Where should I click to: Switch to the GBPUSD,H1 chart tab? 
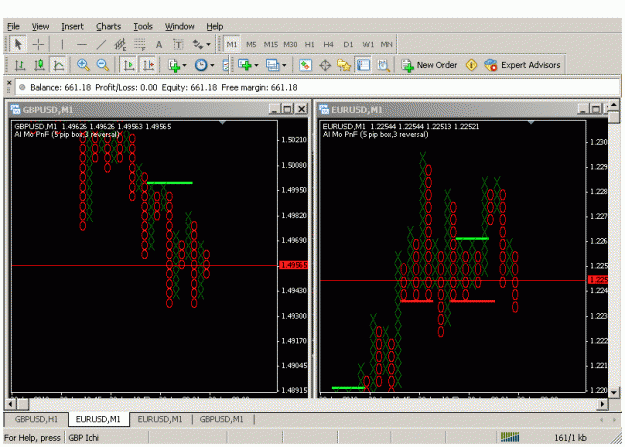tap(36, 419)
